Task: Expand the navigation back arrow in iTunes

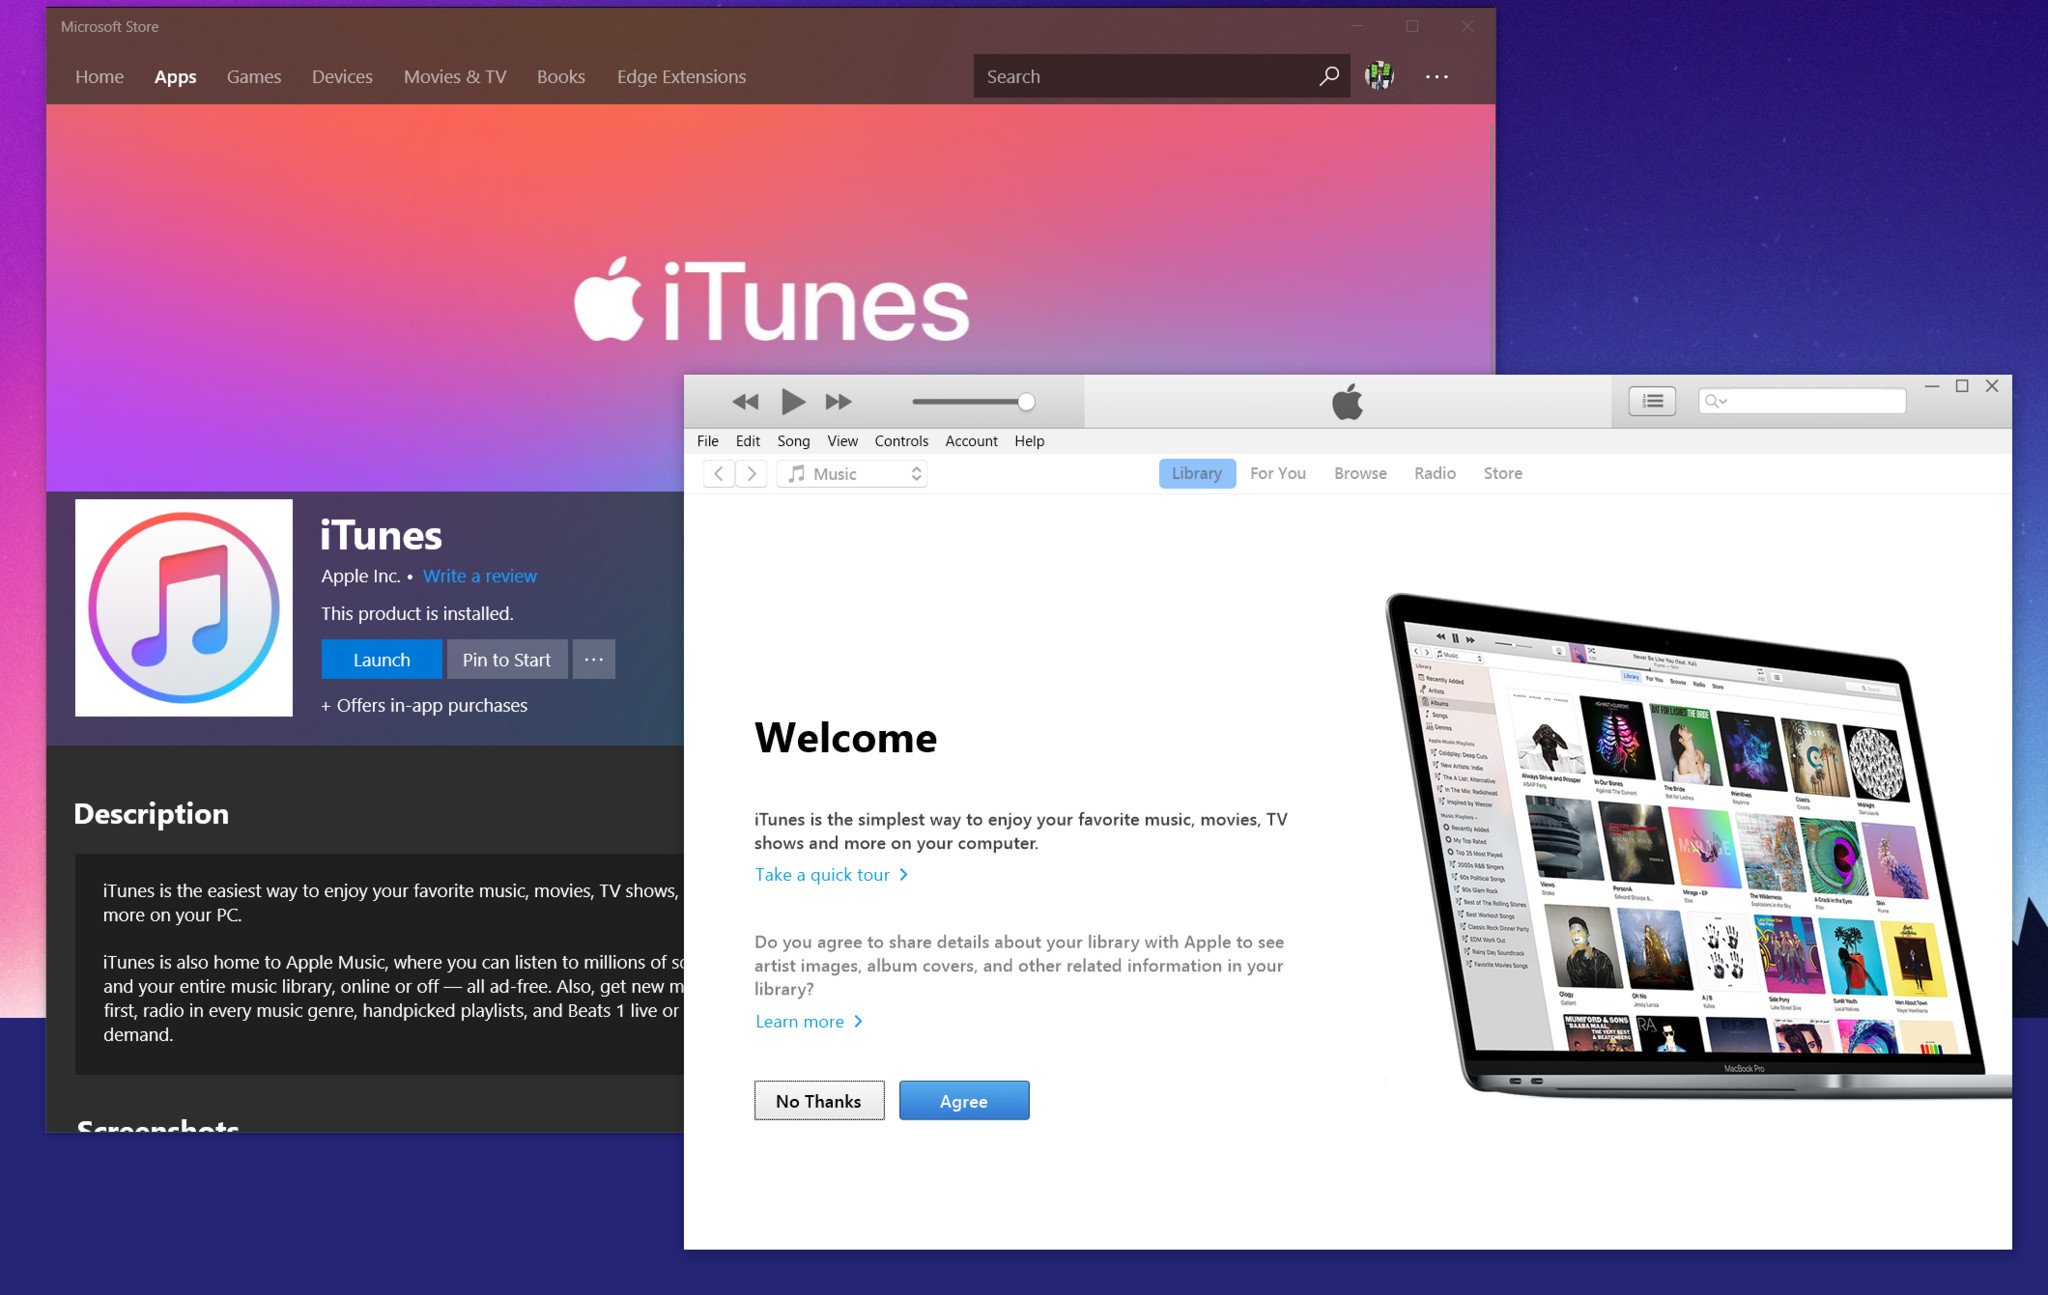Action: [x=716, y=473]
